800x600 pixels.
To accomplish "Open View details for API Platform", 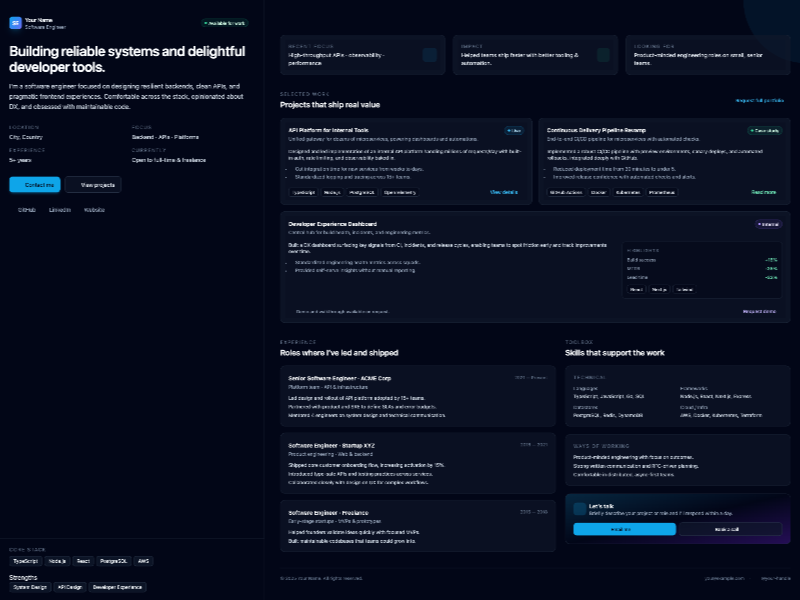I will click(504, 191).
